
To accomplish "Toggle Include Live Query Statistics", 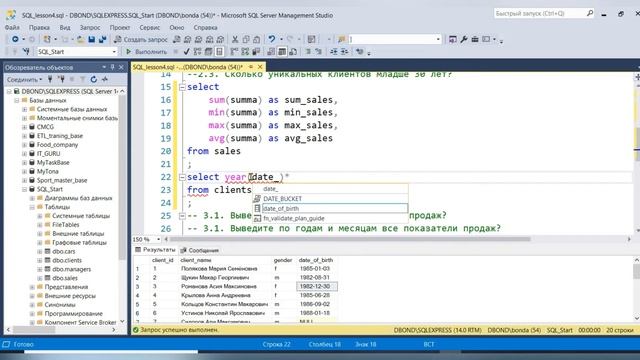I will [245, 51].
